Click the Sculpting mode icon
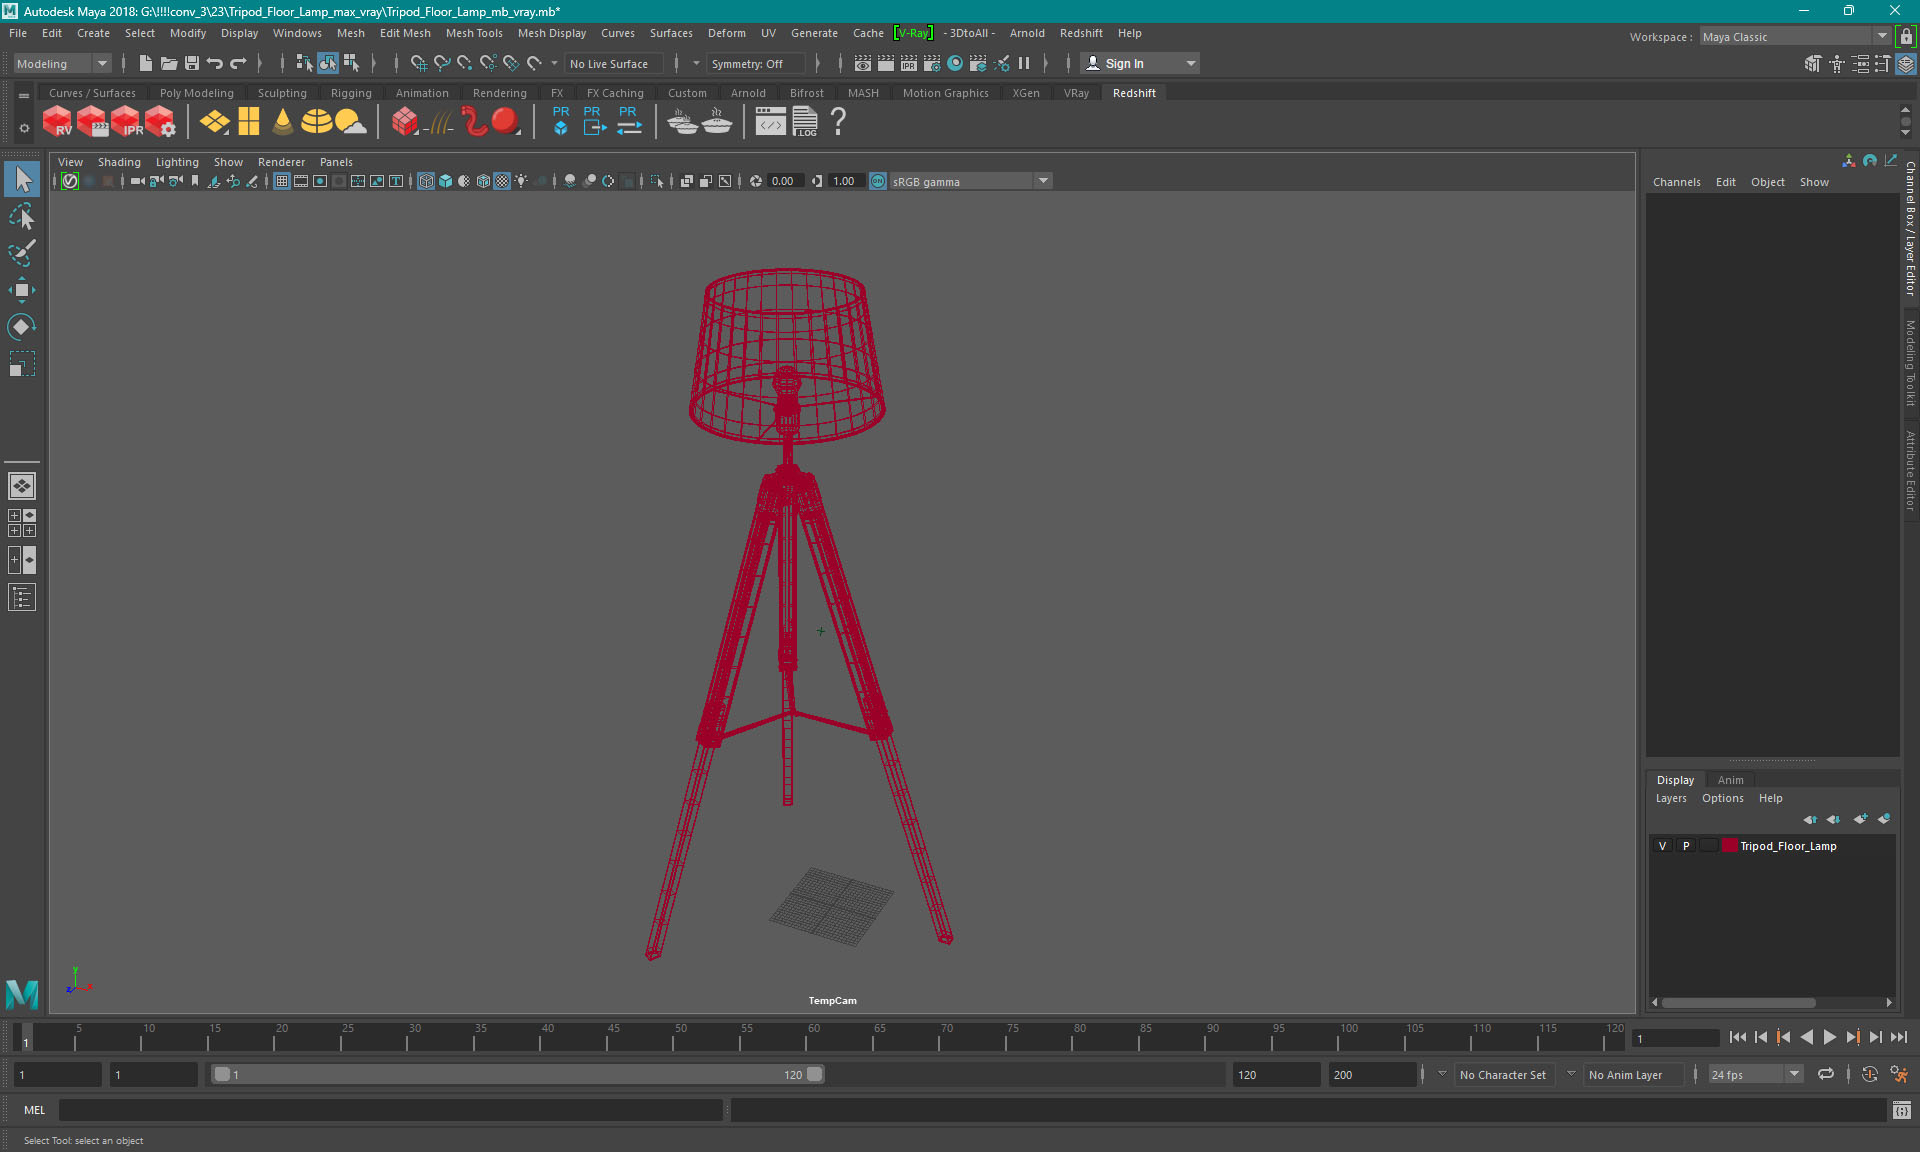The width and height of the screenshot is (1920, 1152). (281, 92)
